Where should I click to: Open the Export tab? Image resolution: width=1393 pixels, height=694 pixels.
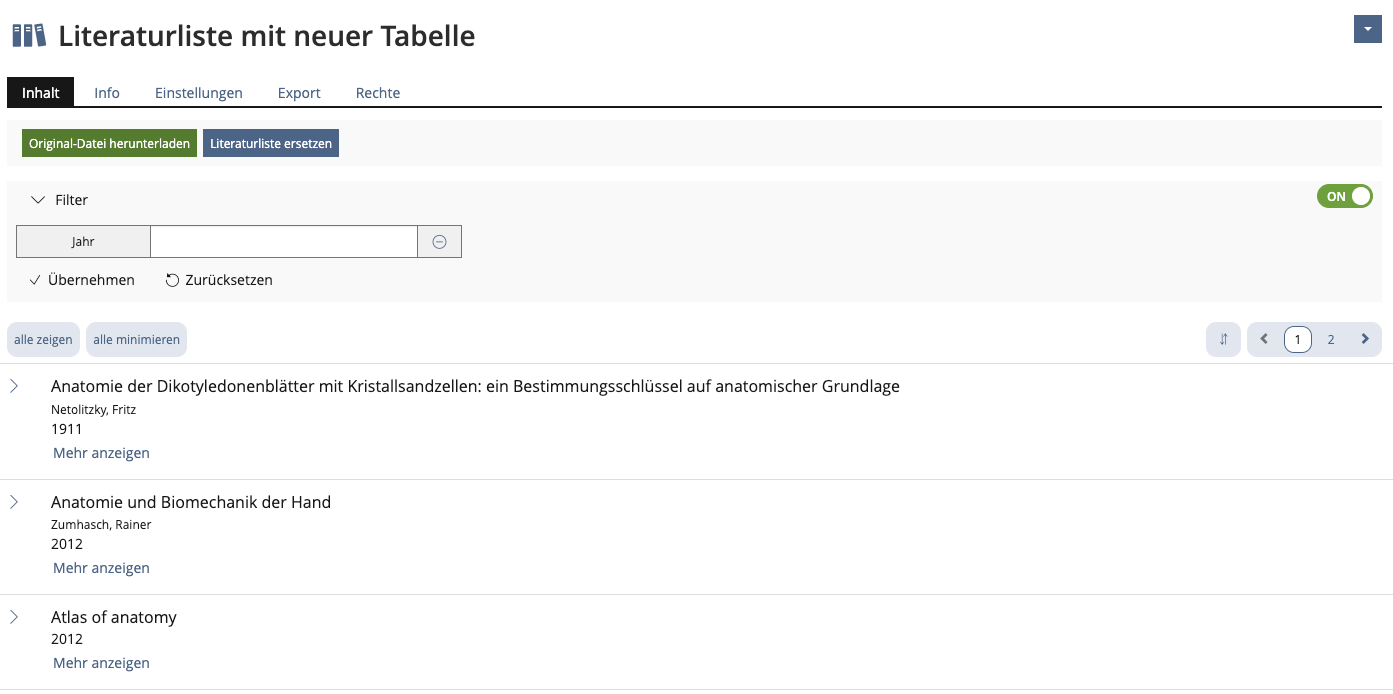(x=299, y=93)
